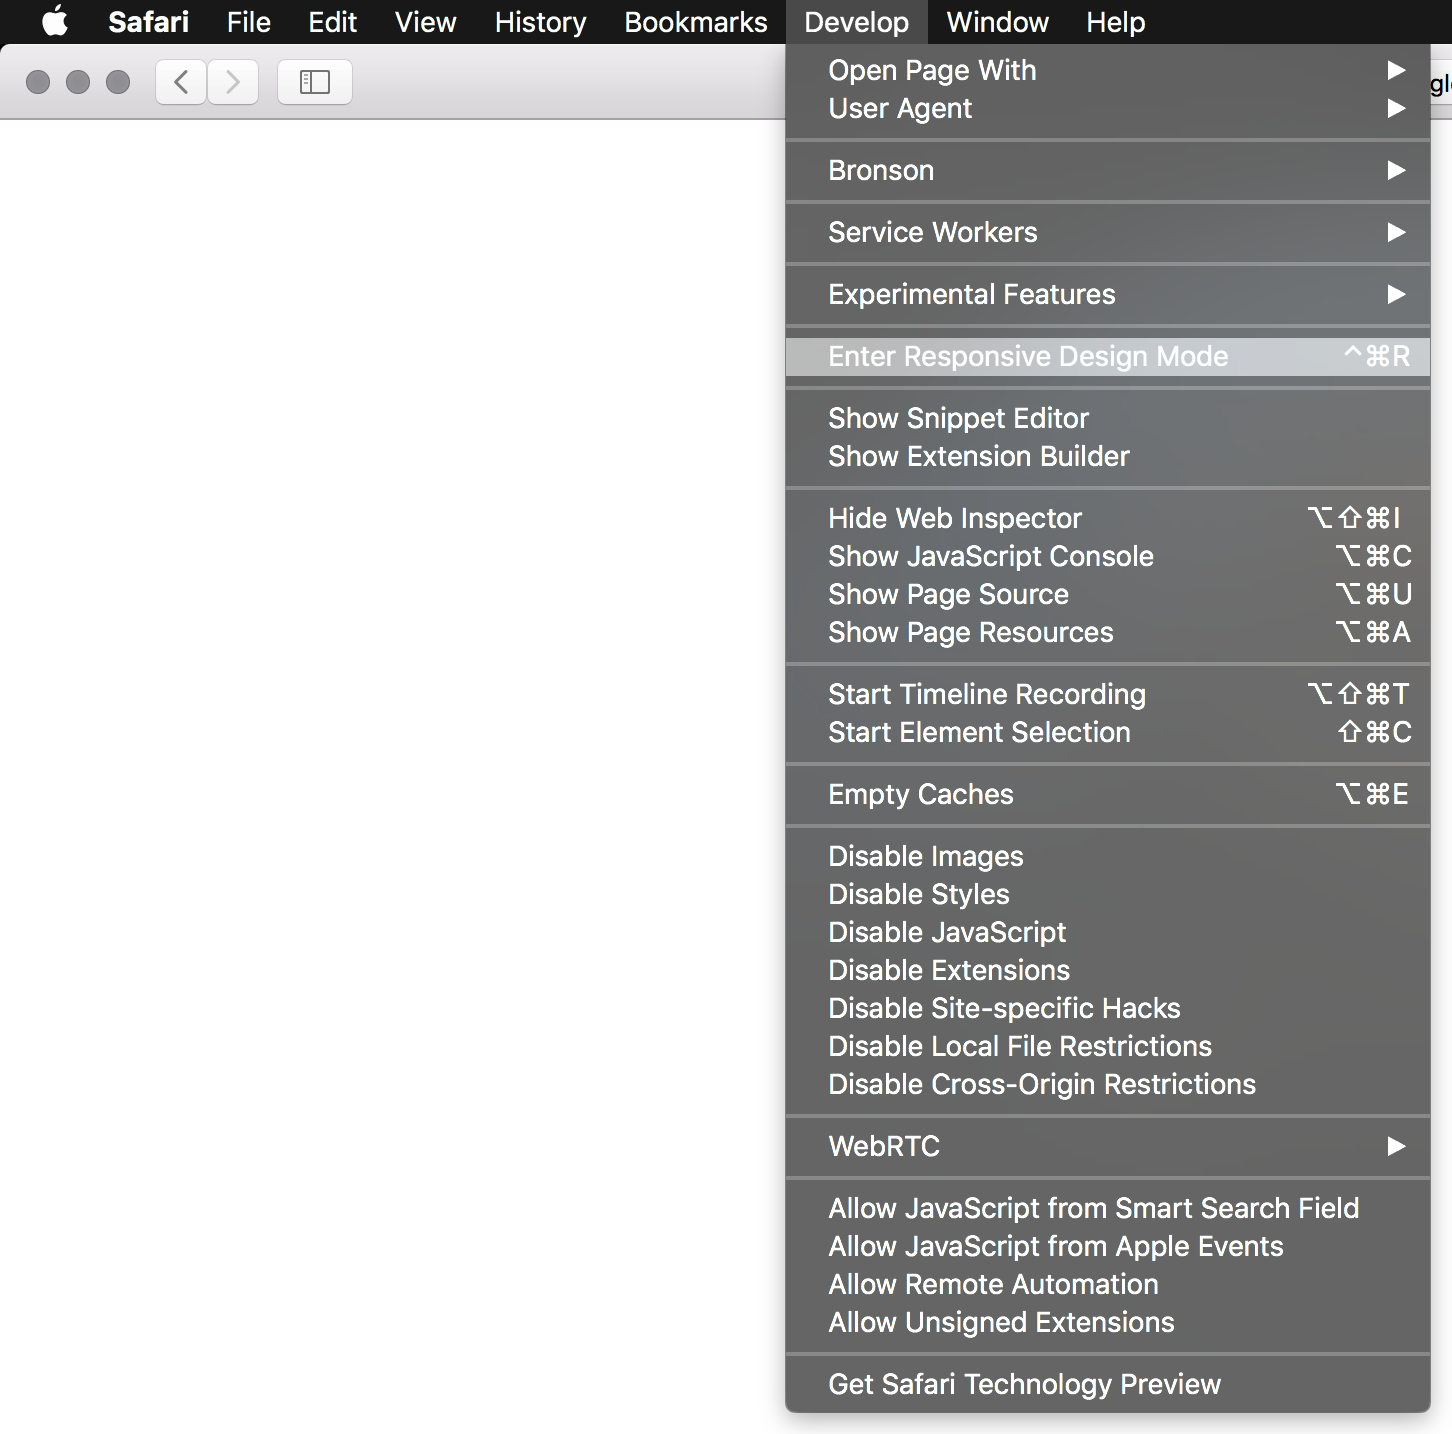Expand the User Agent submenu
Screen dimensions: 1452x1434
(x=1108, y=108)
